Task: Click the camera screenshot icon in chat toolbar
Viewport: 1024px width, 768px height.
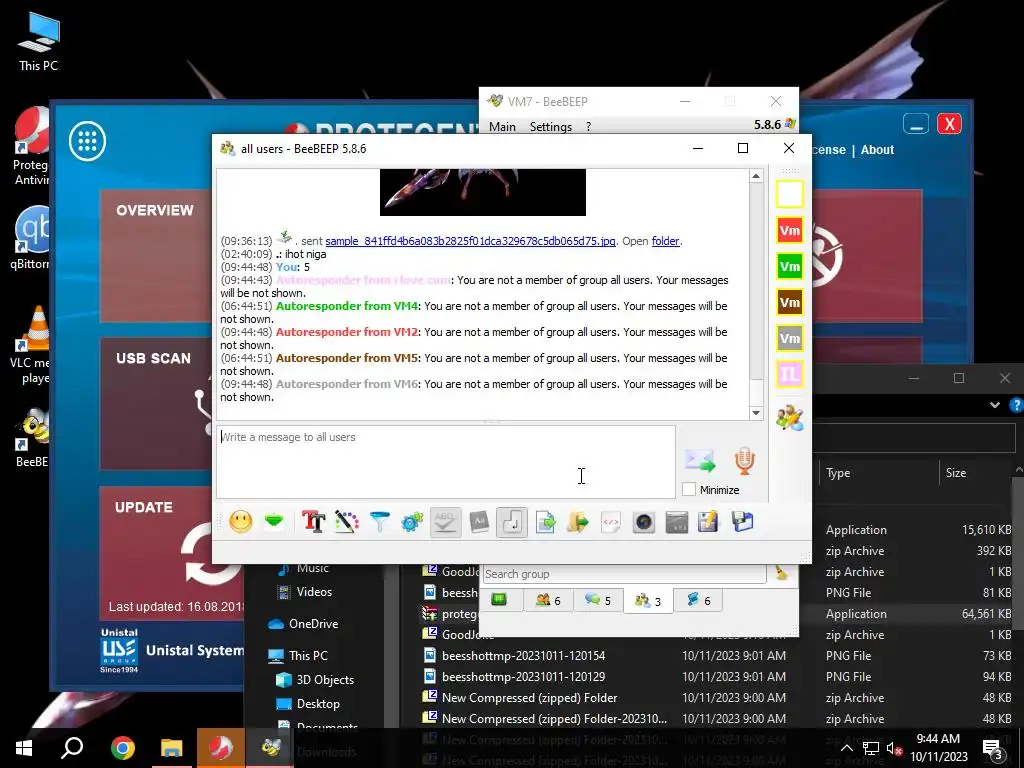Action: 643,522
